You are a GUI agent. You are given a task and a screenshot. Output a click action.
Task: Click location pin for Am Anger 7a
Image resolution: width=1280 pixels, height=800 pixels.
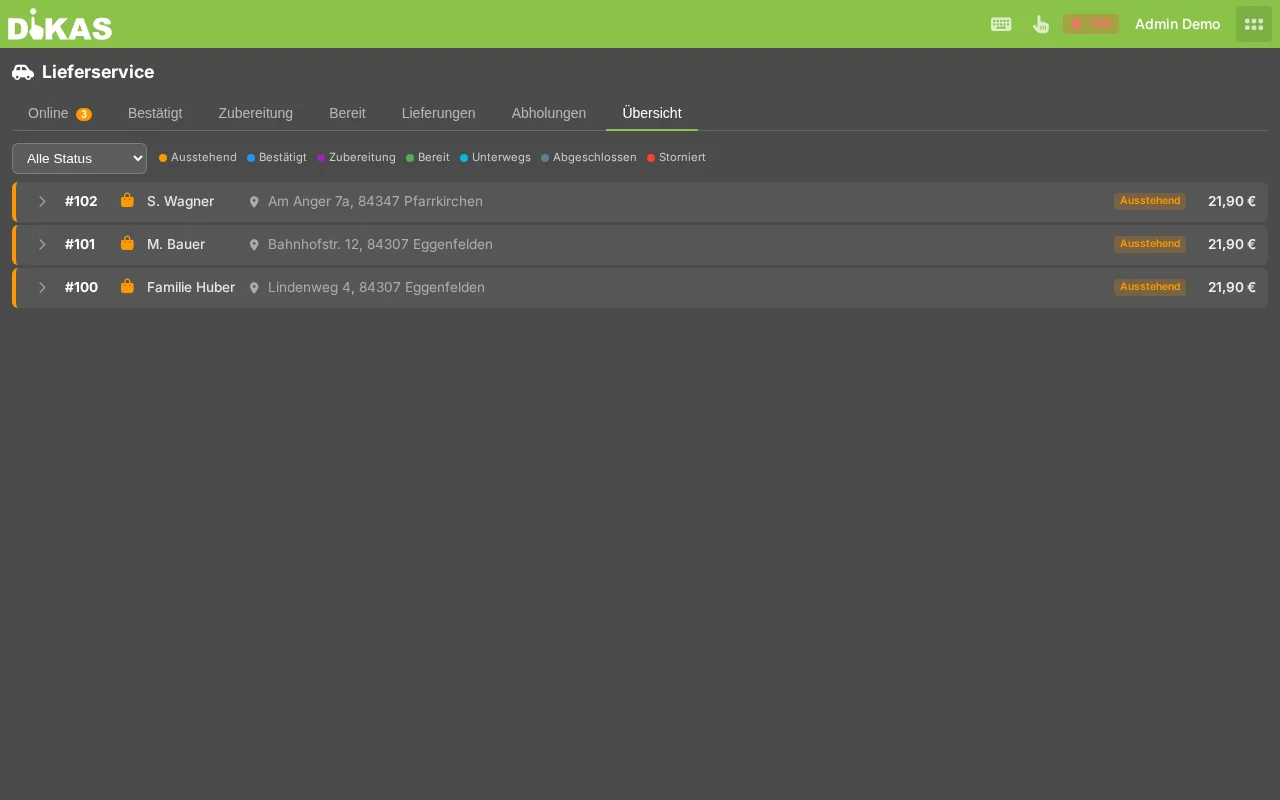(x=254, y=202)
